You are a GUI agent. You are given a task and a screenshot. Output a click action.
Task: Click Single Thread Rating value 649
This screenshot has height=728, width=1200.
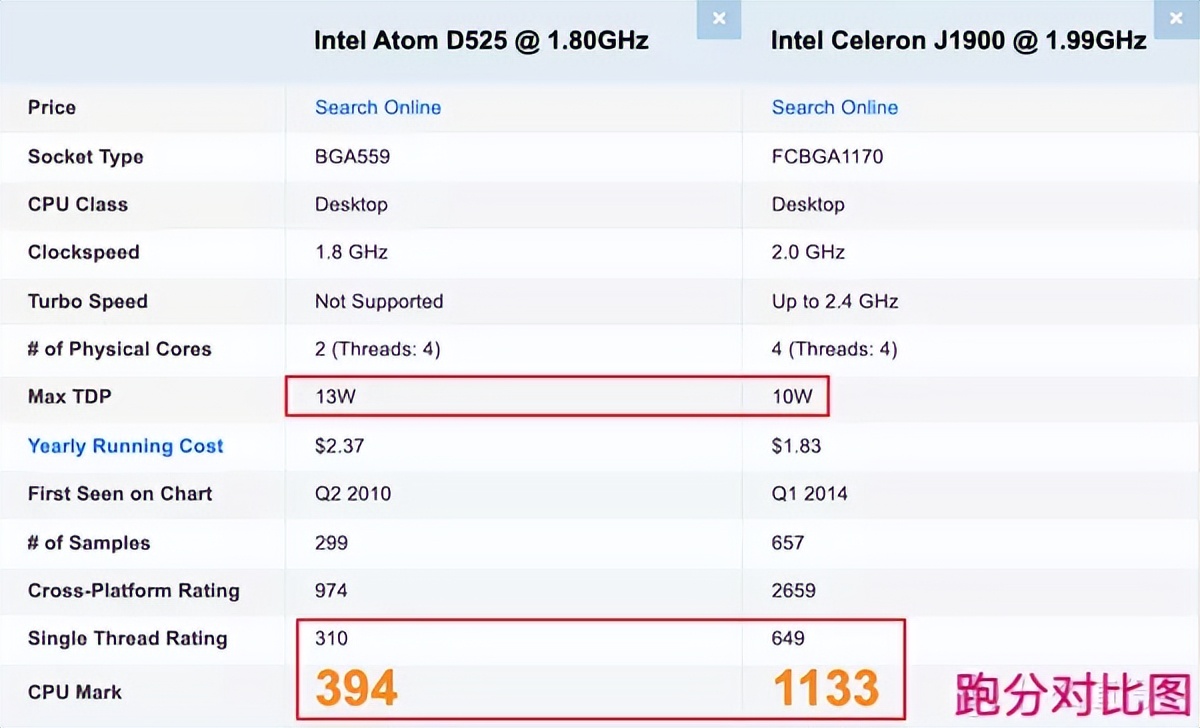tap(788, 638)
